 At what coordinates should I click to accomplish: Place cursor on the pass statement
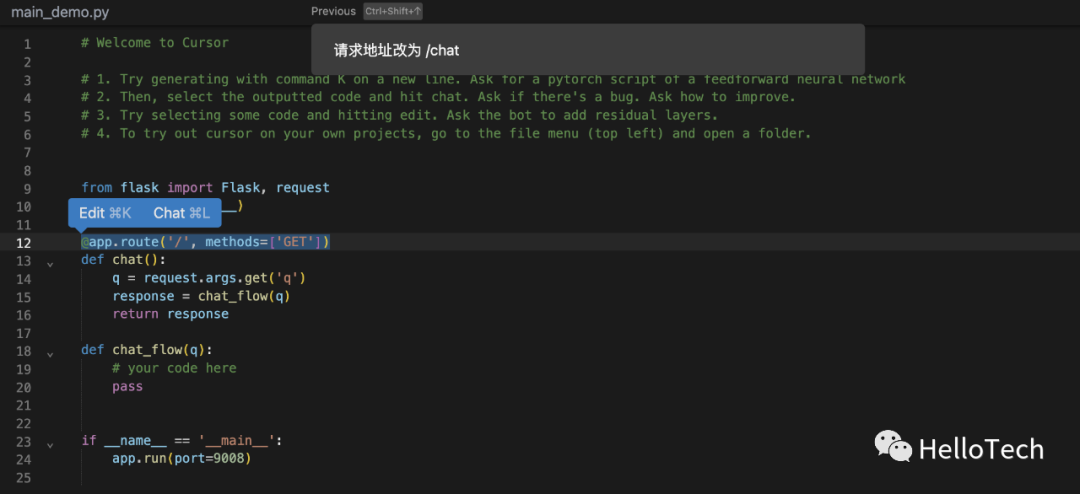pos(128,387)
